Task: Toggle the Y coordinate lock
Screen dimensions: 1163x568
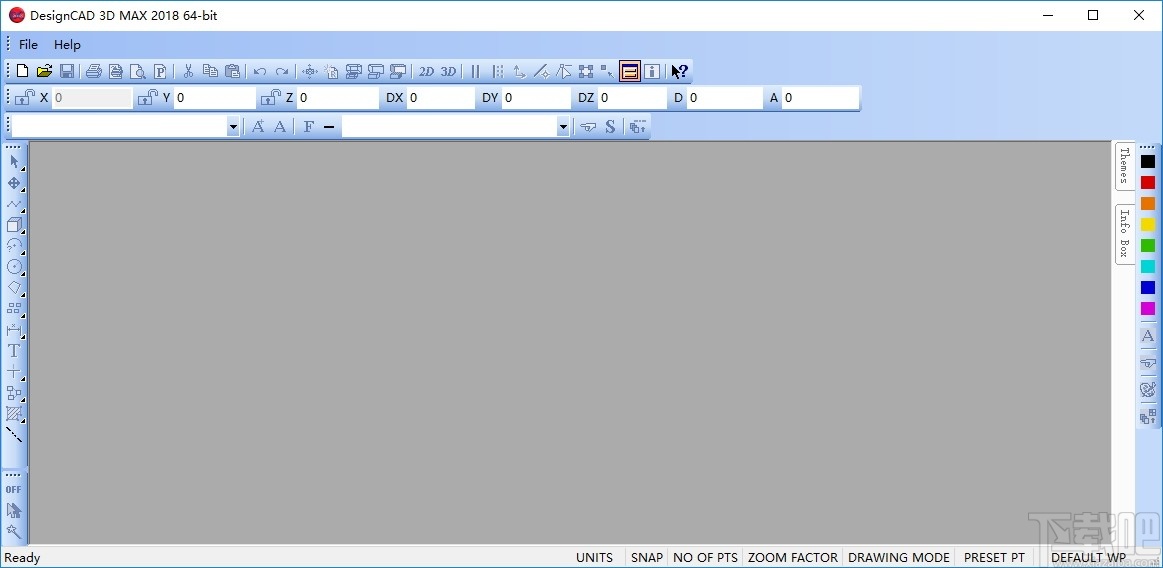Action: [148, 97]
